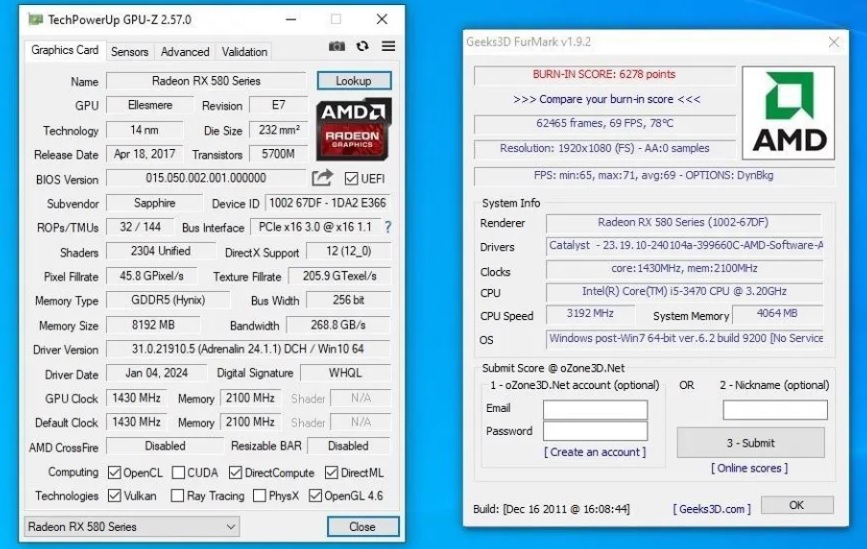867x549 pixels.
Task: Select the Graphics Card tab
Action: (65, 50)
